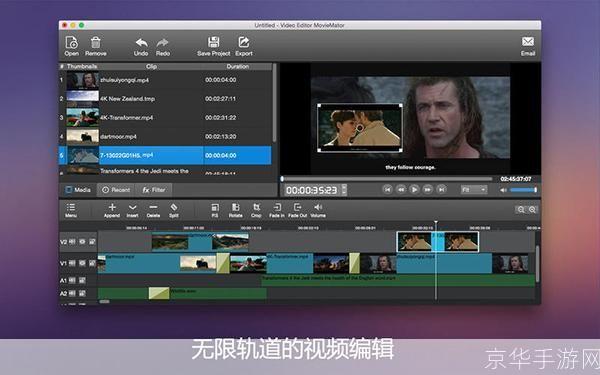The image size is (600, 375).
Task: Lock the A2 audio track
Action: (82, 293)
